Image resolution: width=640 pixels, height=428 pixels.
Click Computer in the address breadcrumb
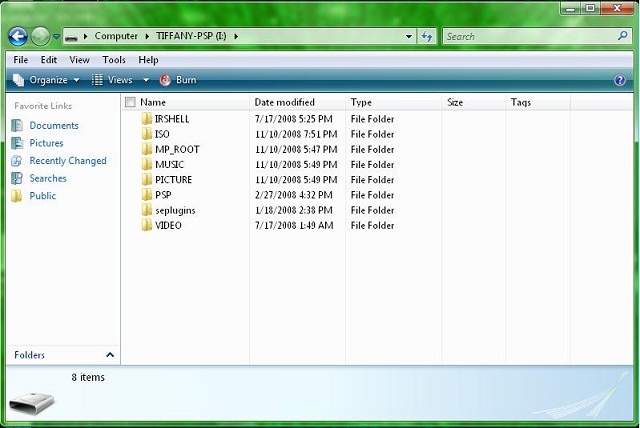tap(116, 36)
